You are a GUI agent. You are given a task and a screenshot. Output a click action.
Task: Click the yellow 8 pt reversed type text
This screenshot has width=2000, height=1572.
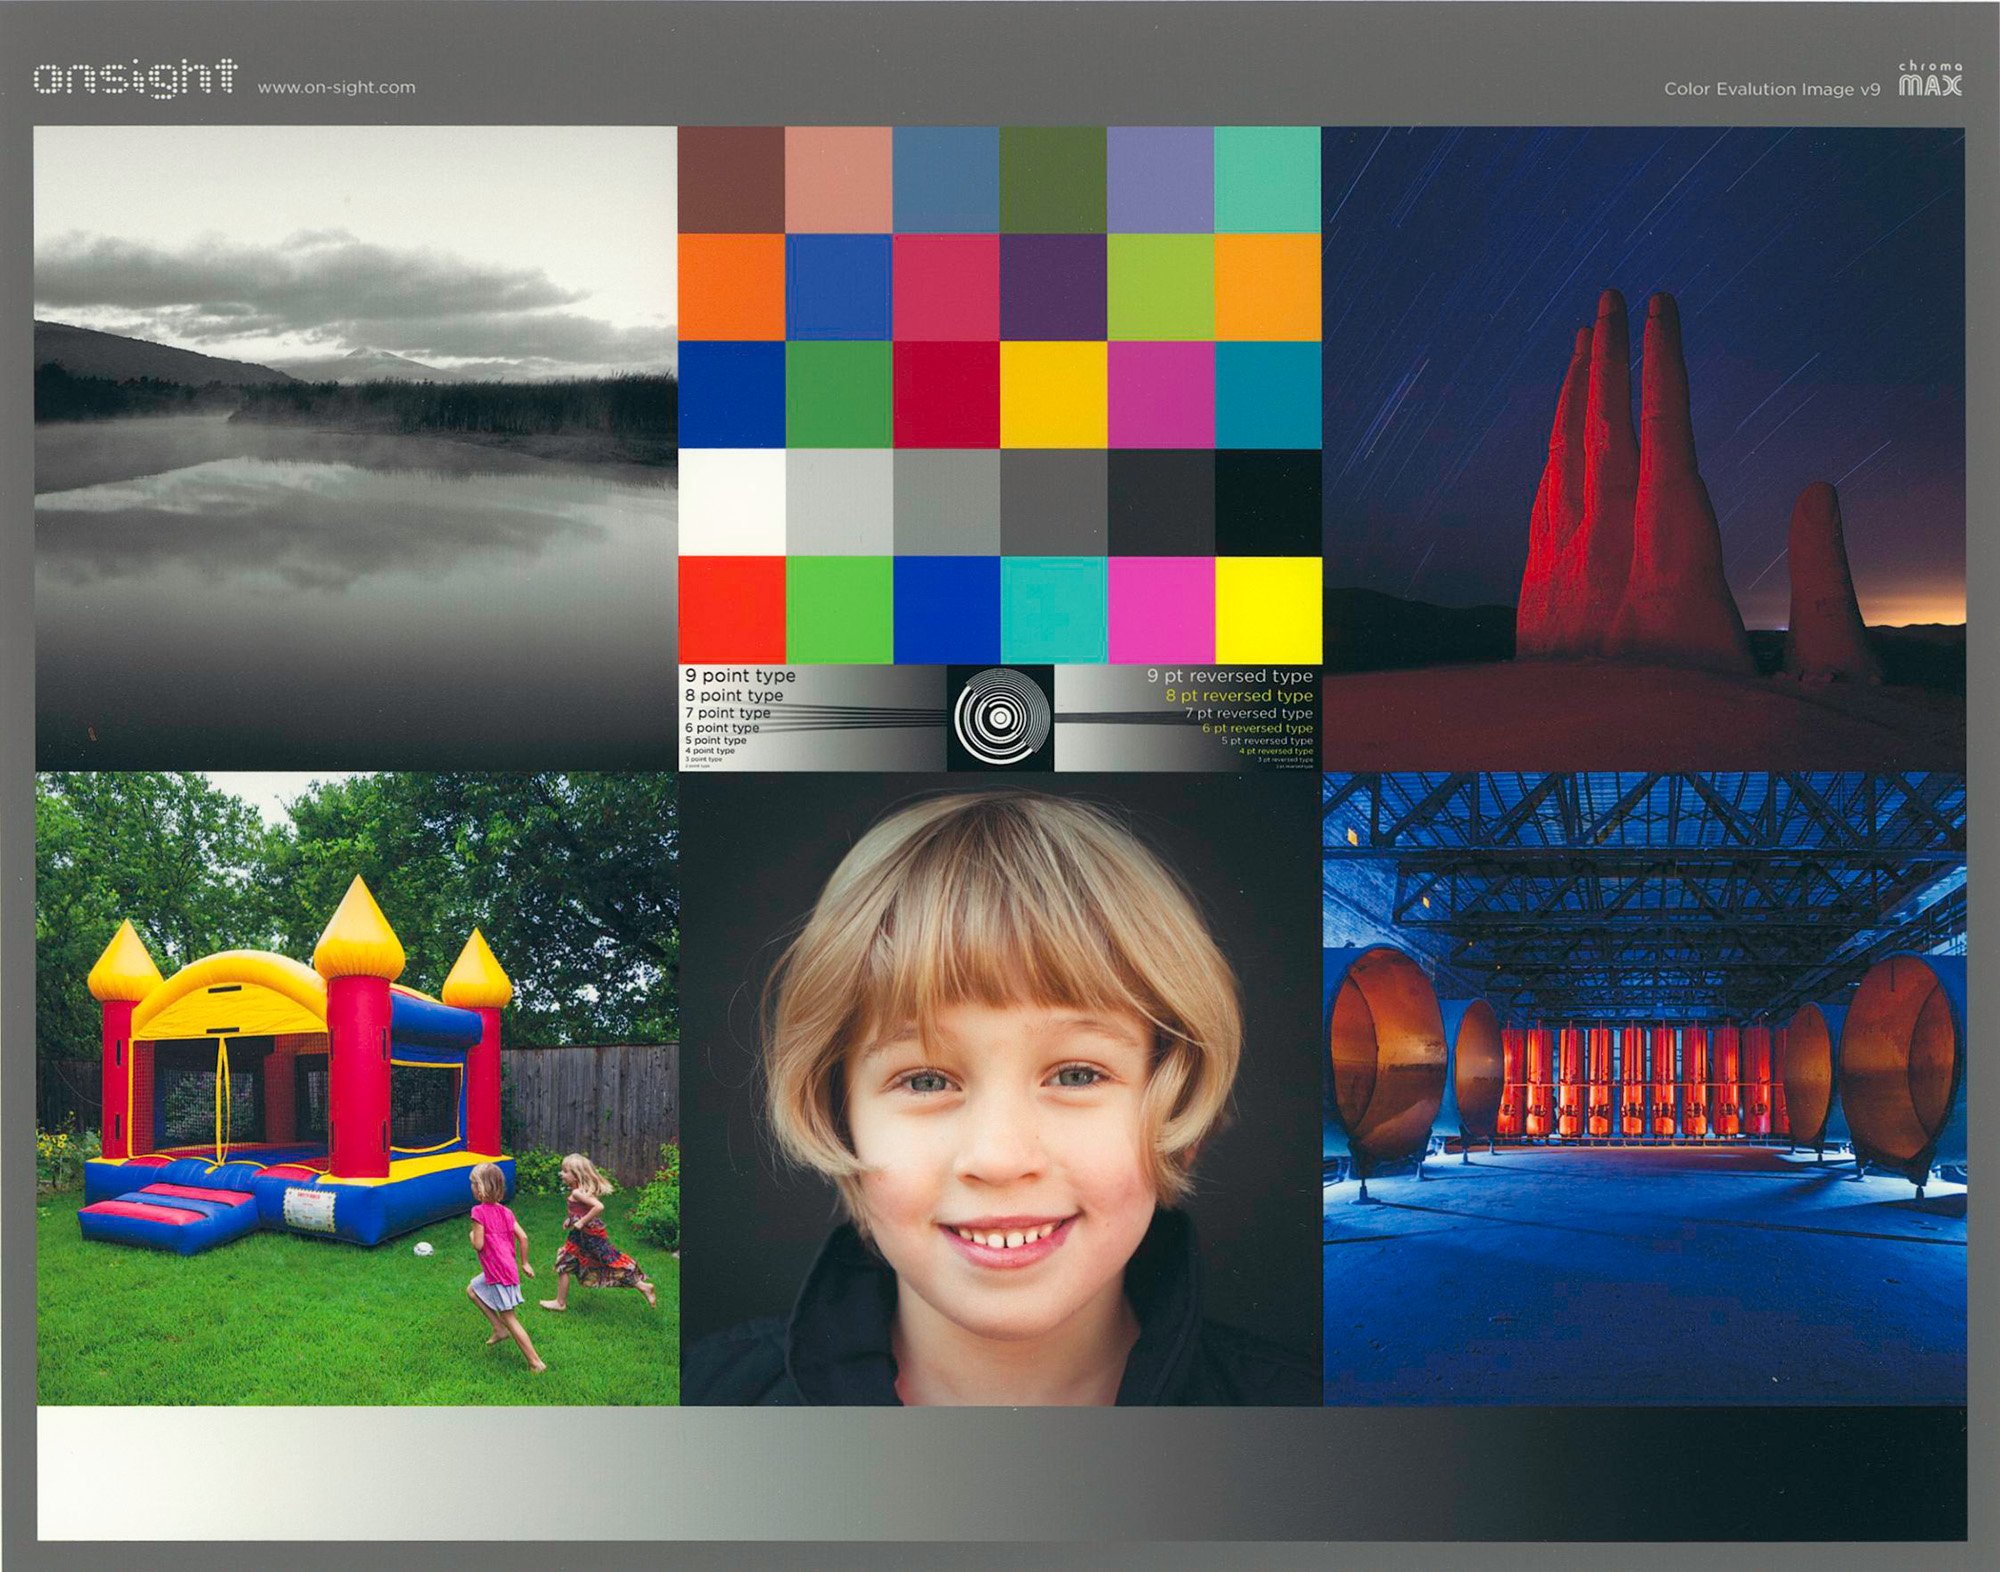point(1238,695)
